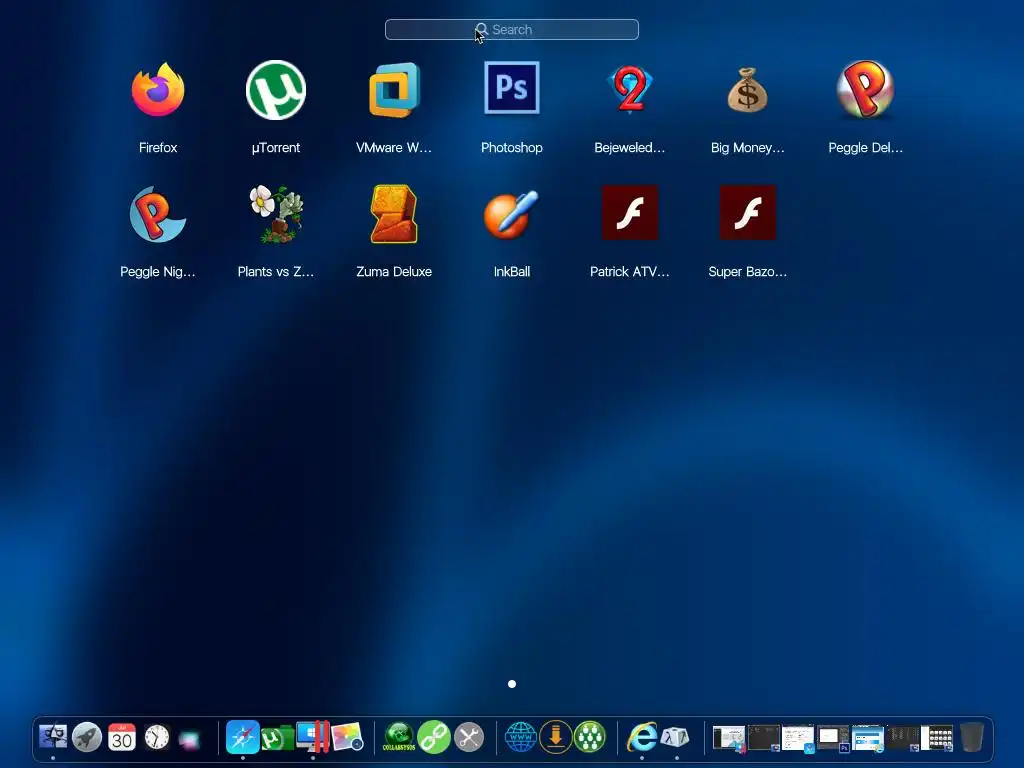Click 'Firefox' app label
Screen dimensions: 1024x768
pos(157,148)
